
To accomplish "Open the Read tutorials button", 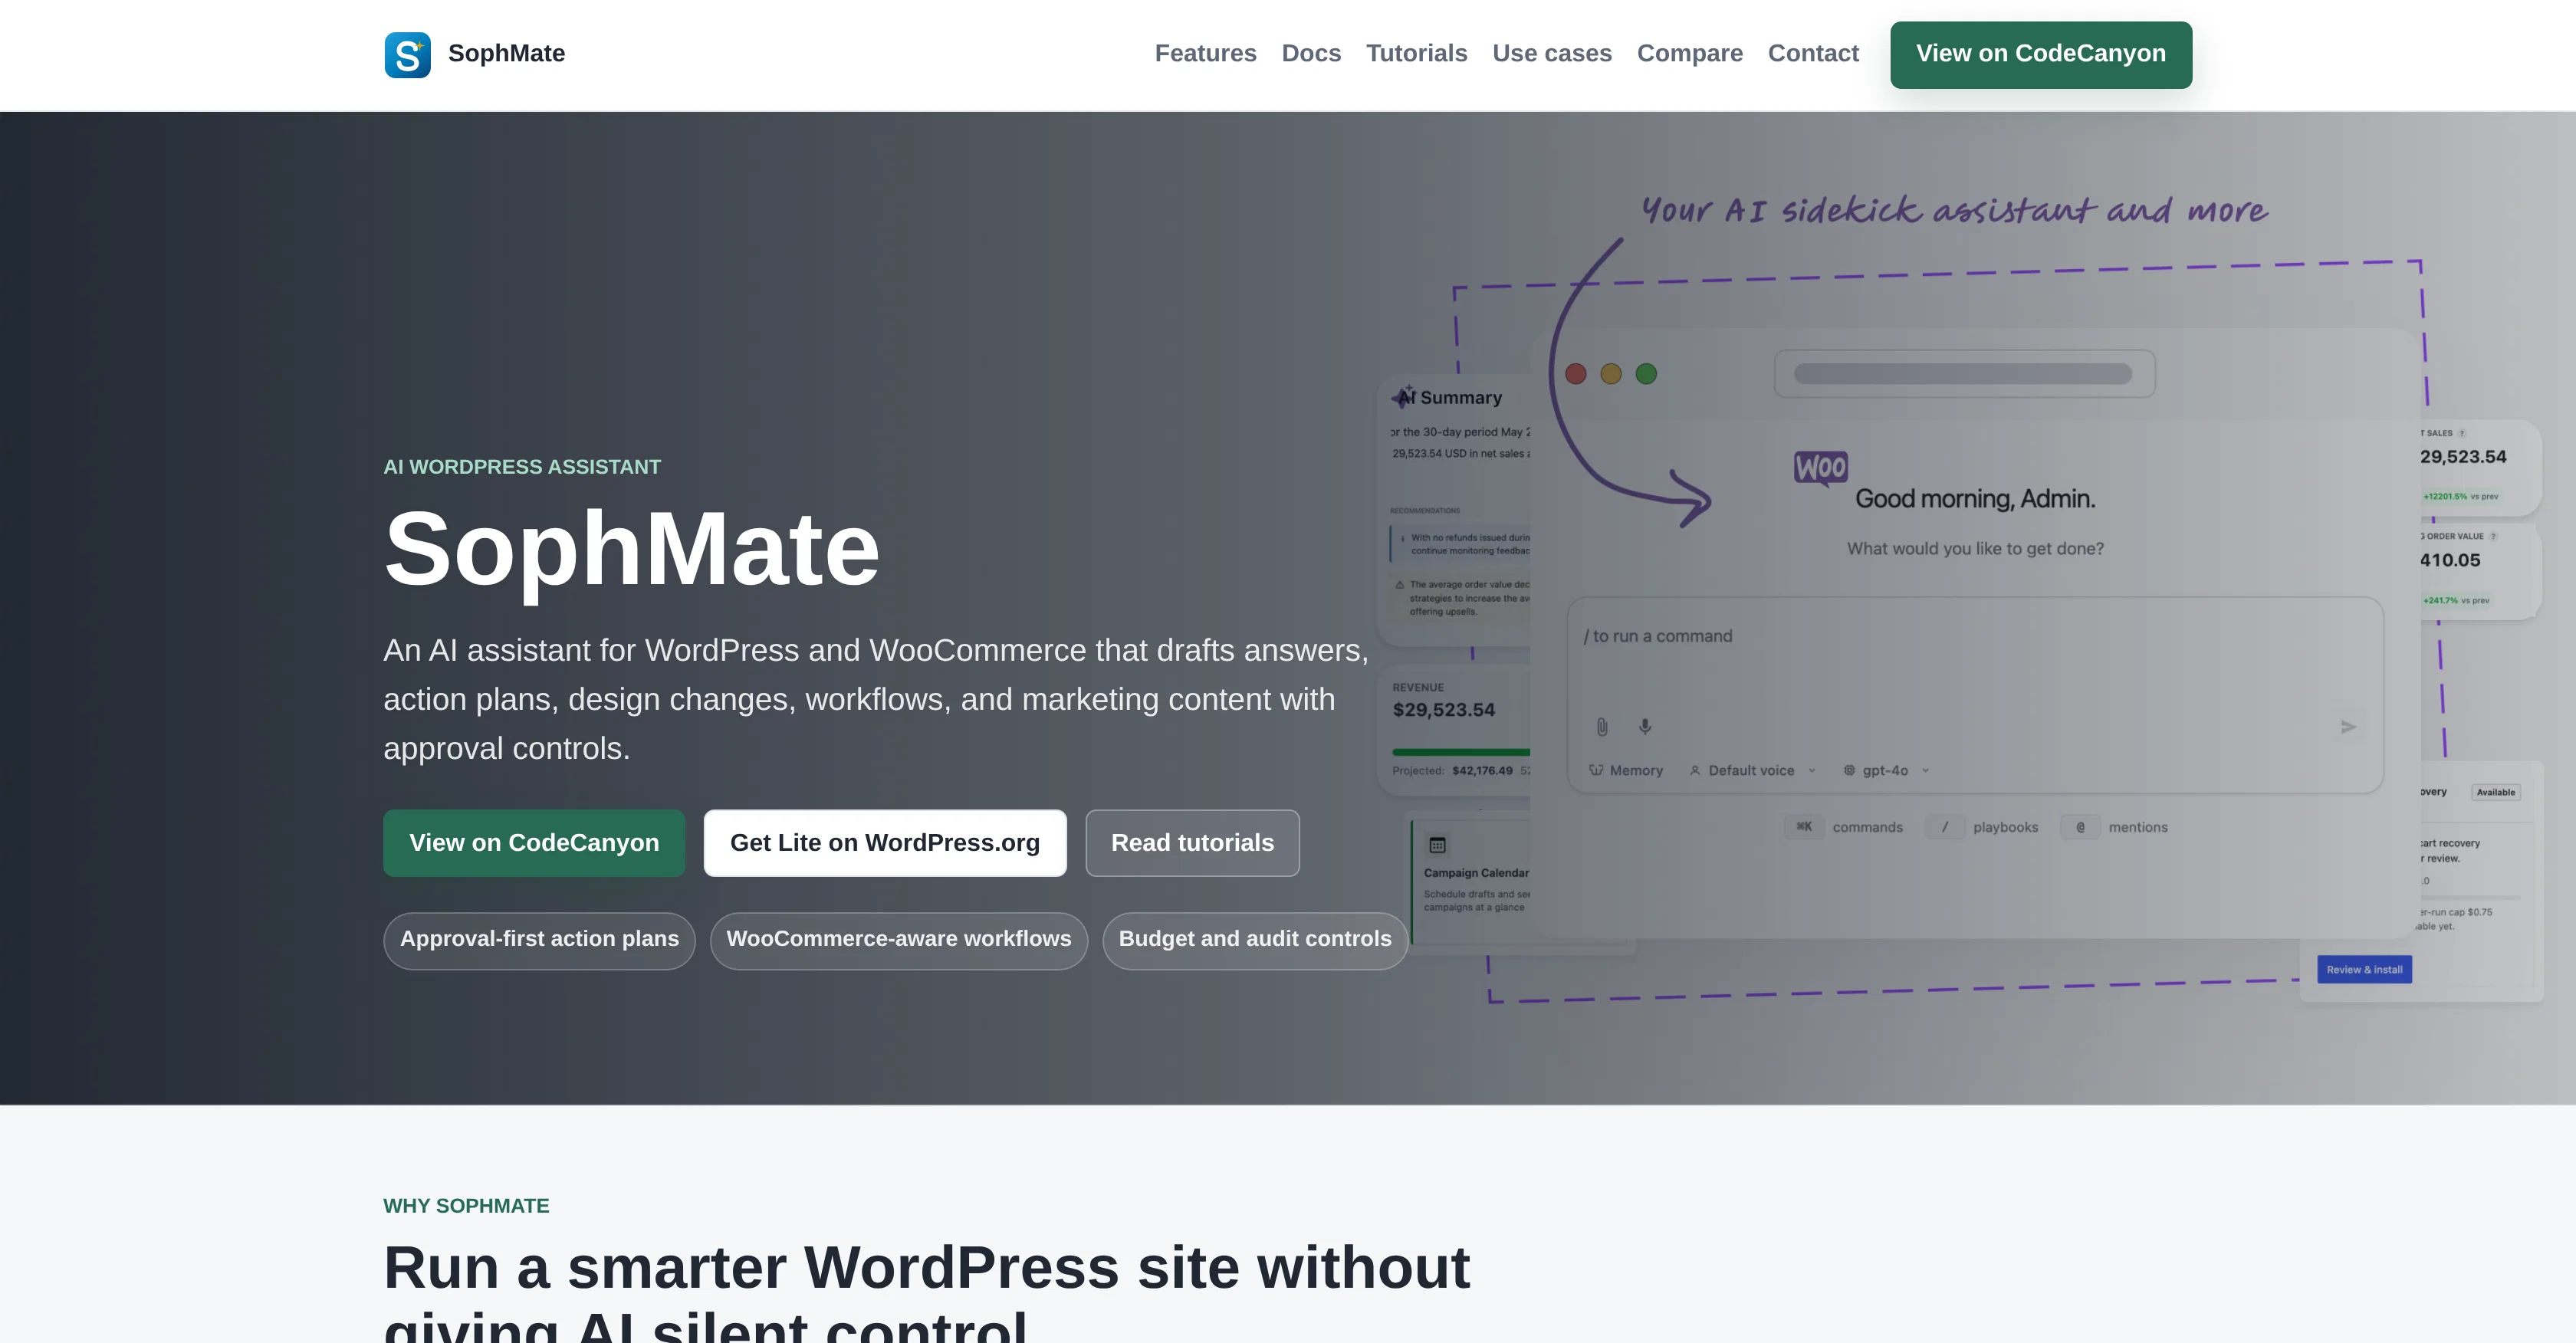I will coord(1192,842).
